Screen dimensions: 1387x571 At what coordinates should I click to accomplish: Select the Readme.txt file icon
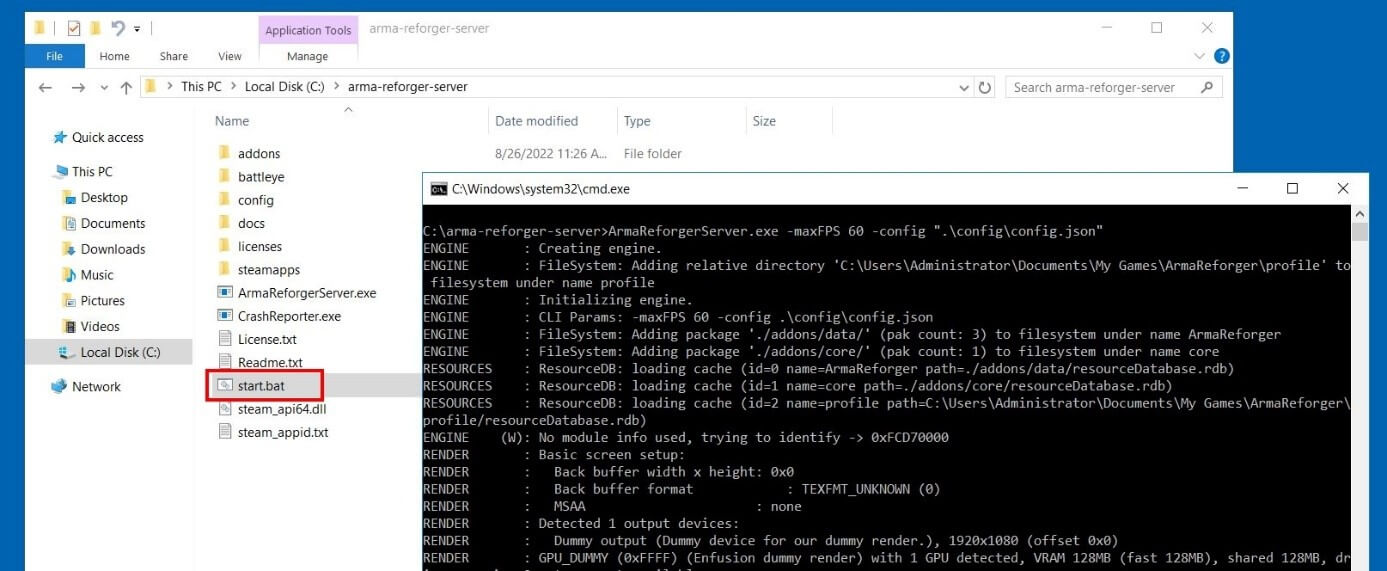(x=225, y=363)
